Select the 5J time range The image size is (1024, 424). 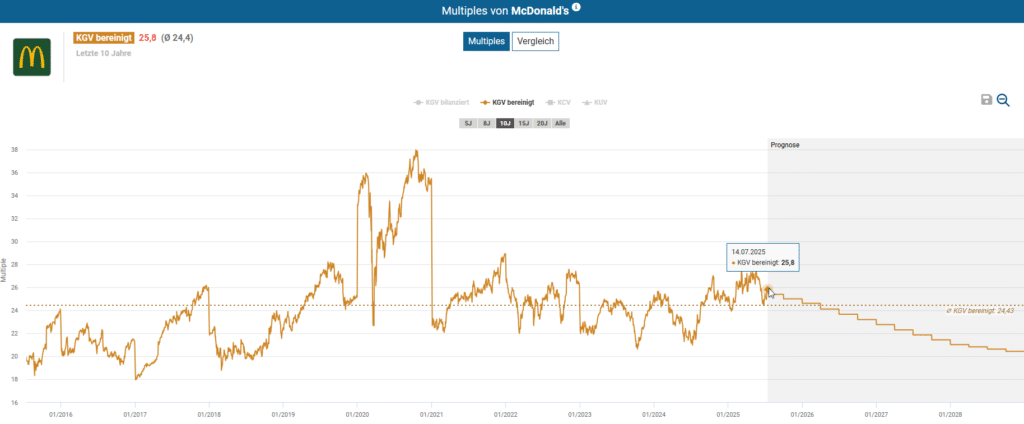tap(467, 123)
